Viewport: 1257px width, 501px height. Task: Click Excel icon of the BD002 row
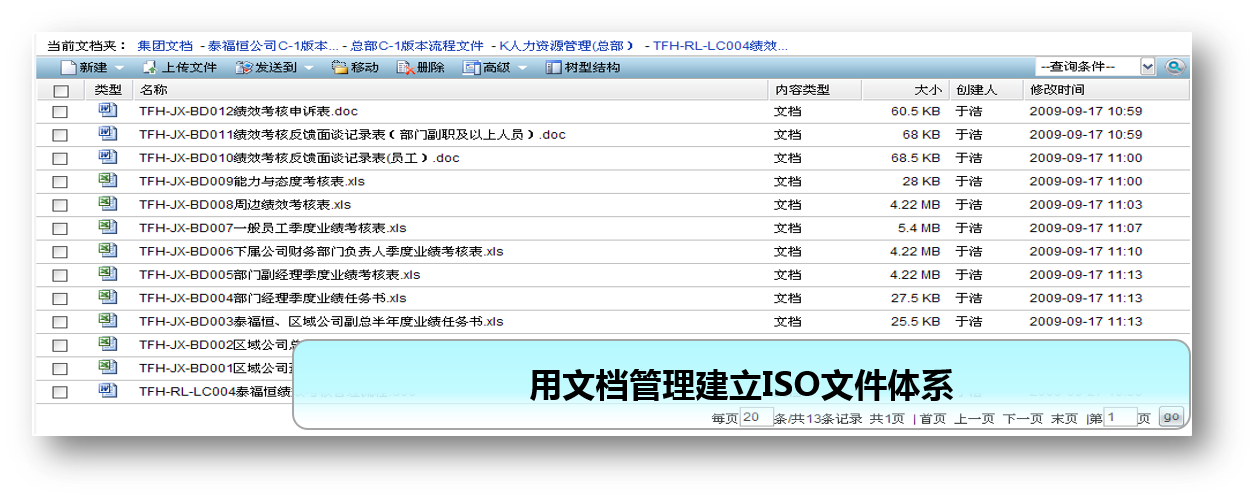point(107,344)
